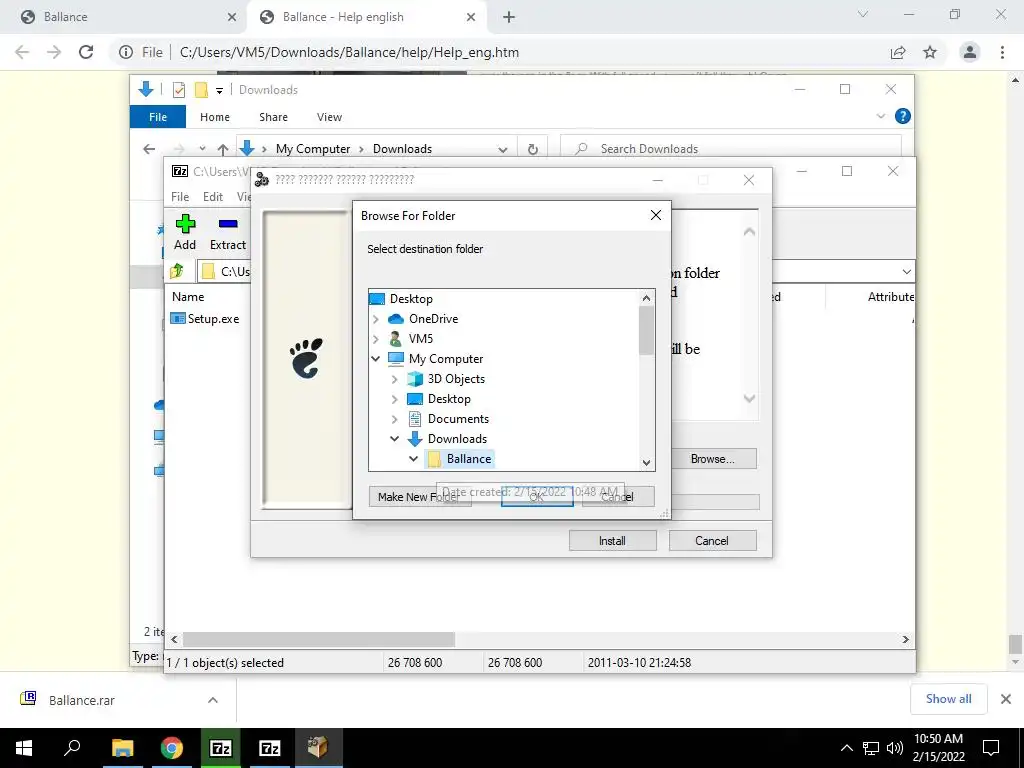1024x768 pixels.
Task: Bookmark this page with the star icon
Action: click(930, 52)
